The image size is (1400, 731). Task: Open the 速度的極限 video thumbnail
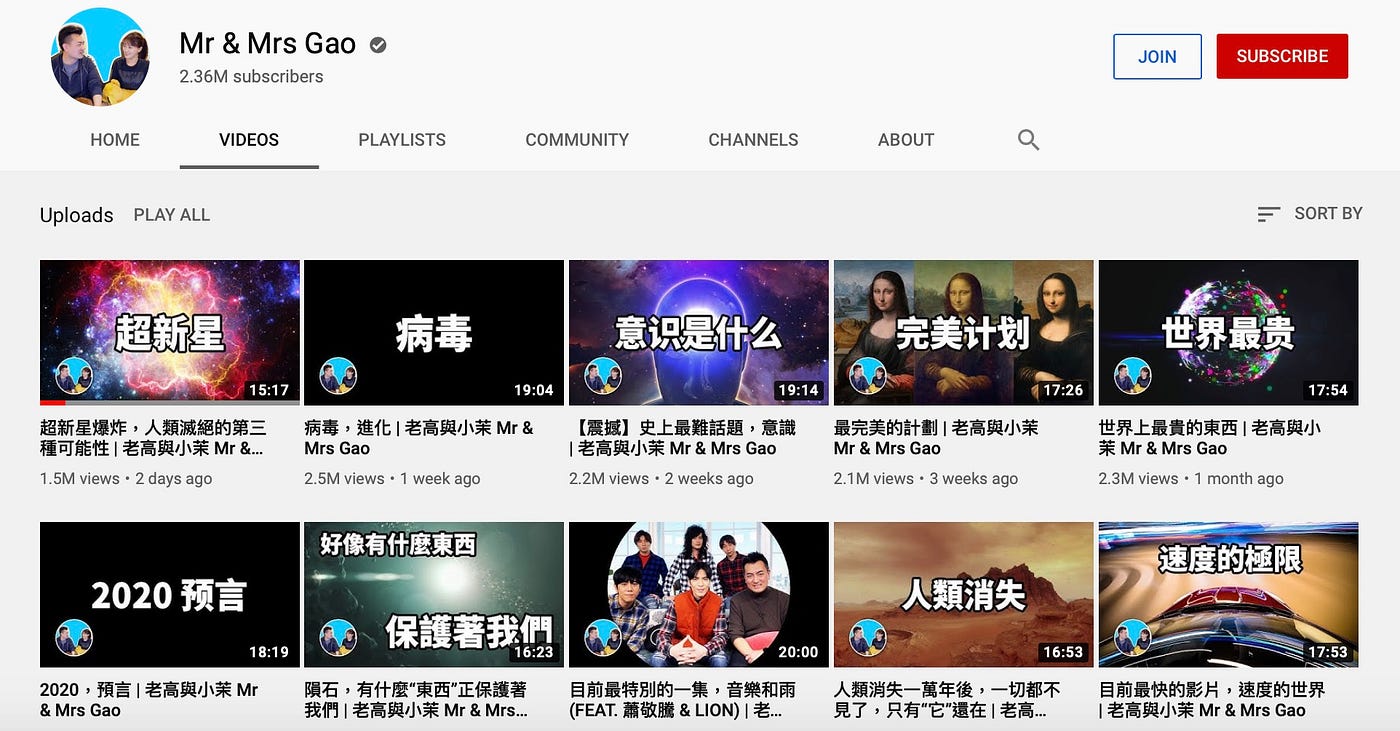click(1229, 595)
